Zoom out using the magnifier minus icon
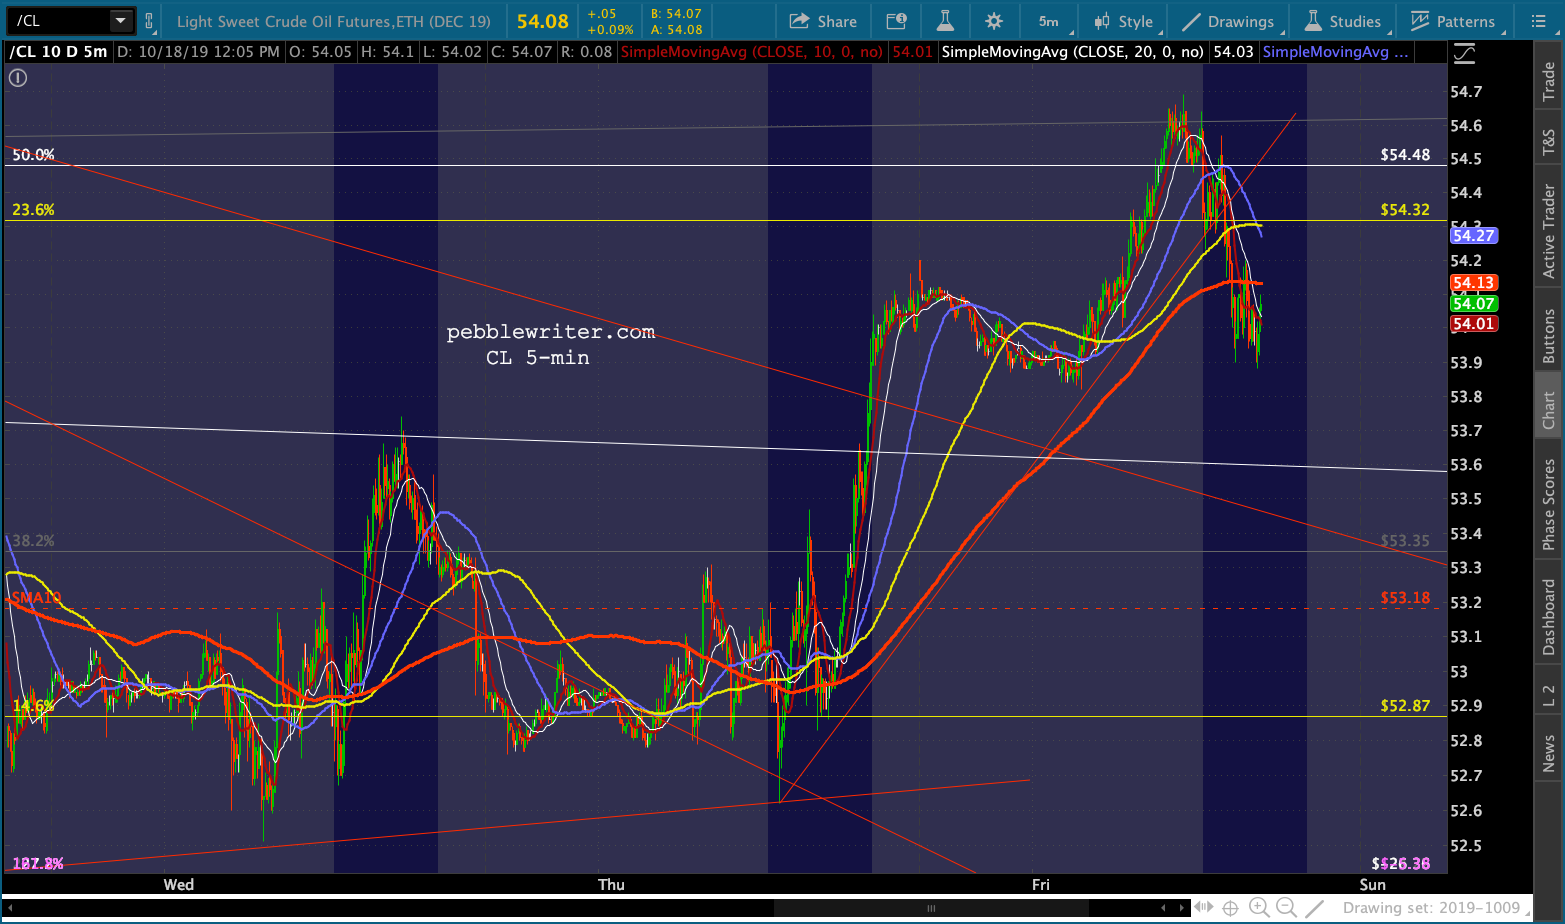The height and width of the screenshot is (924, 1565). click(x=1287, y=908)
